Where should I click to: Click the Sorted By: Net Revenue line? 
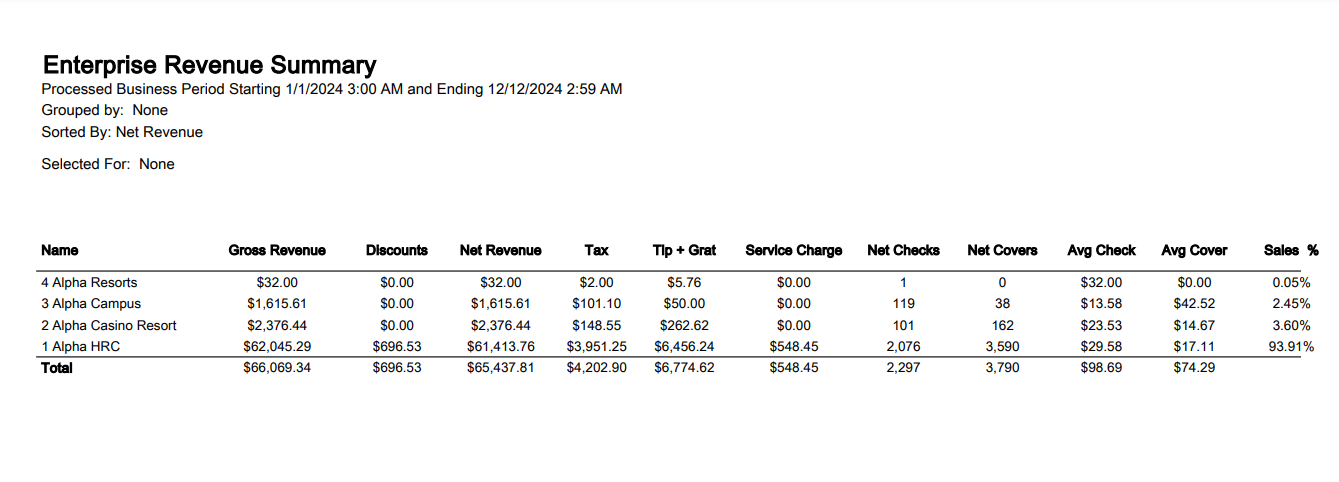coord(122,132)
